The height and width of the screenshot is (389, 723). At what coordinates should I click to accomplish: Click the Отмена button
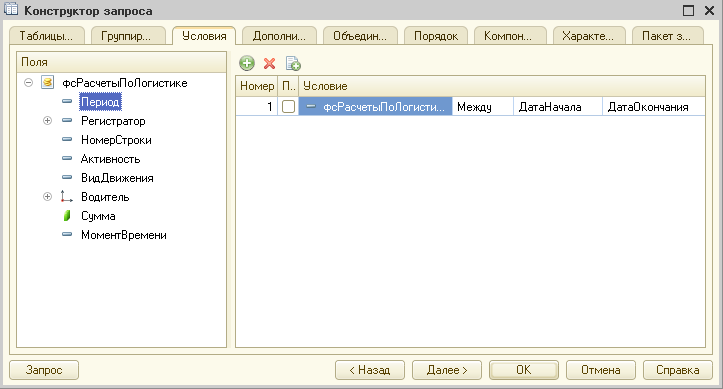pos(601,370)
